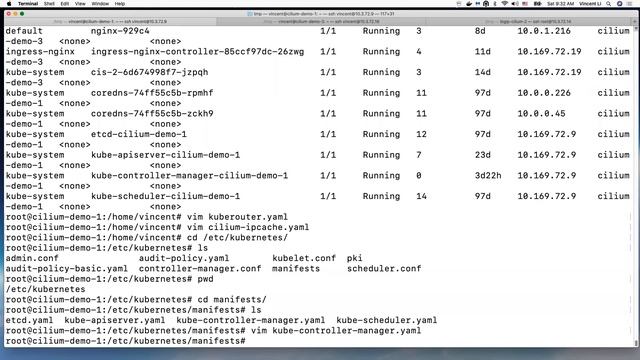This screenshot has width=640, height=360.
Task: Click the volume icon in menu bar
Action: click(515, 4)
